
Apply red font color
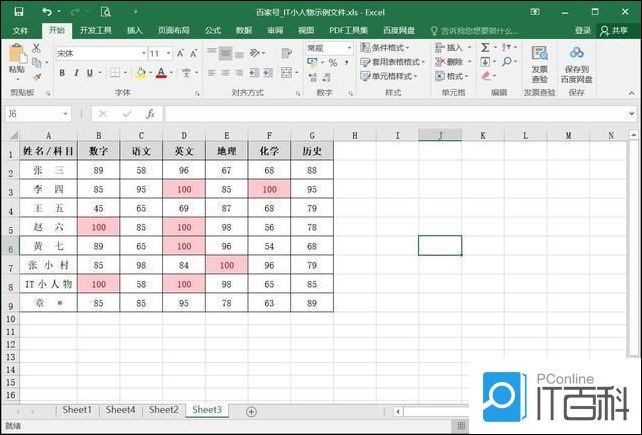pos(162,73)
